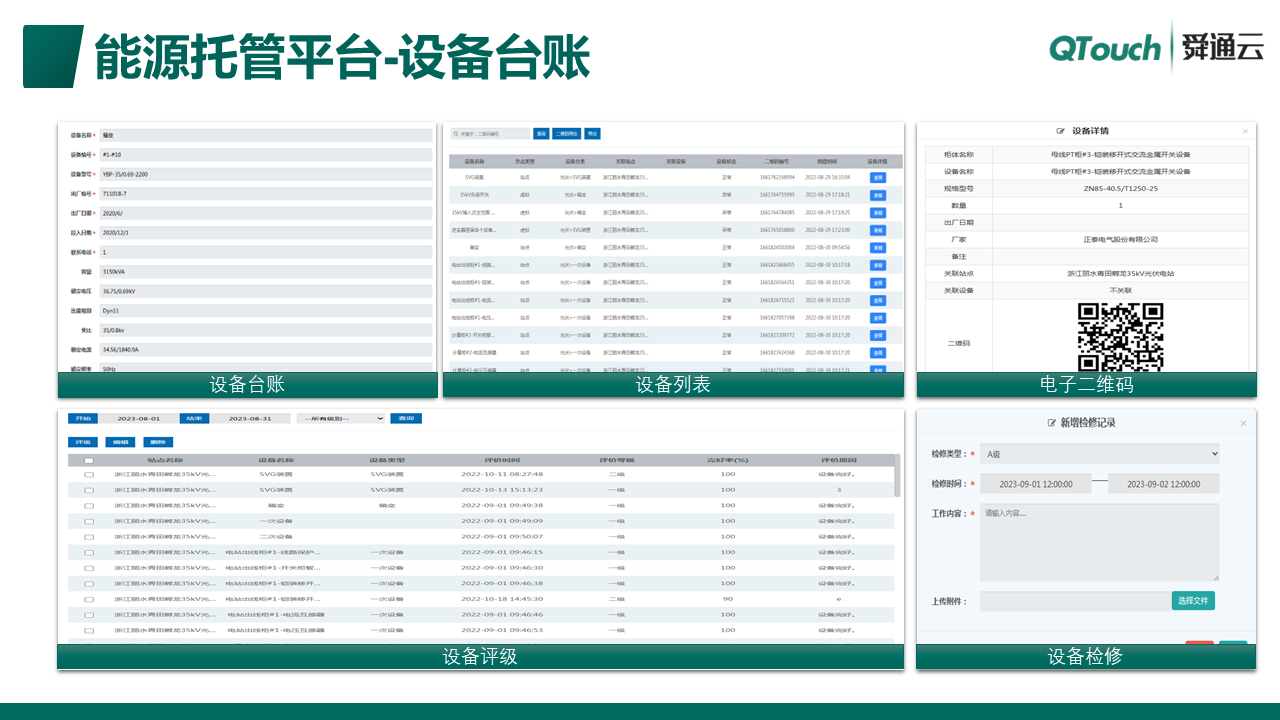This screenshot has width=1280, height=720.
Task: Click the search magnifier icon in 设备列表
Action: [454, 133]
